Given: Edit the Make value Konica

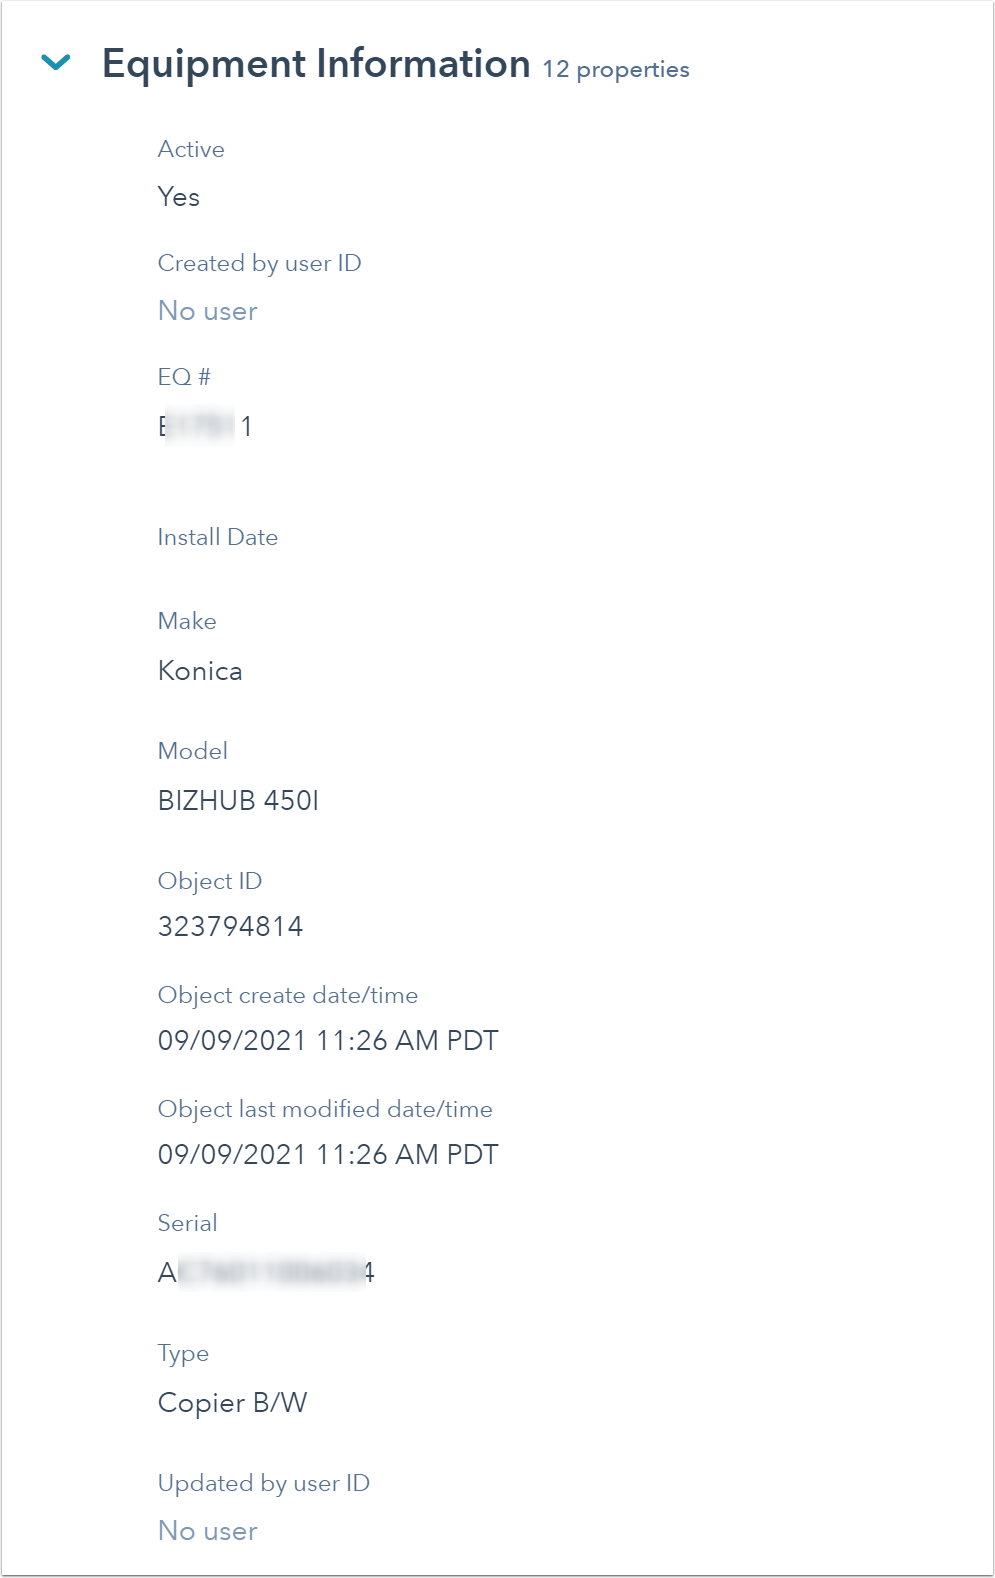Looking at the screenshot, I should coord(200,671).
